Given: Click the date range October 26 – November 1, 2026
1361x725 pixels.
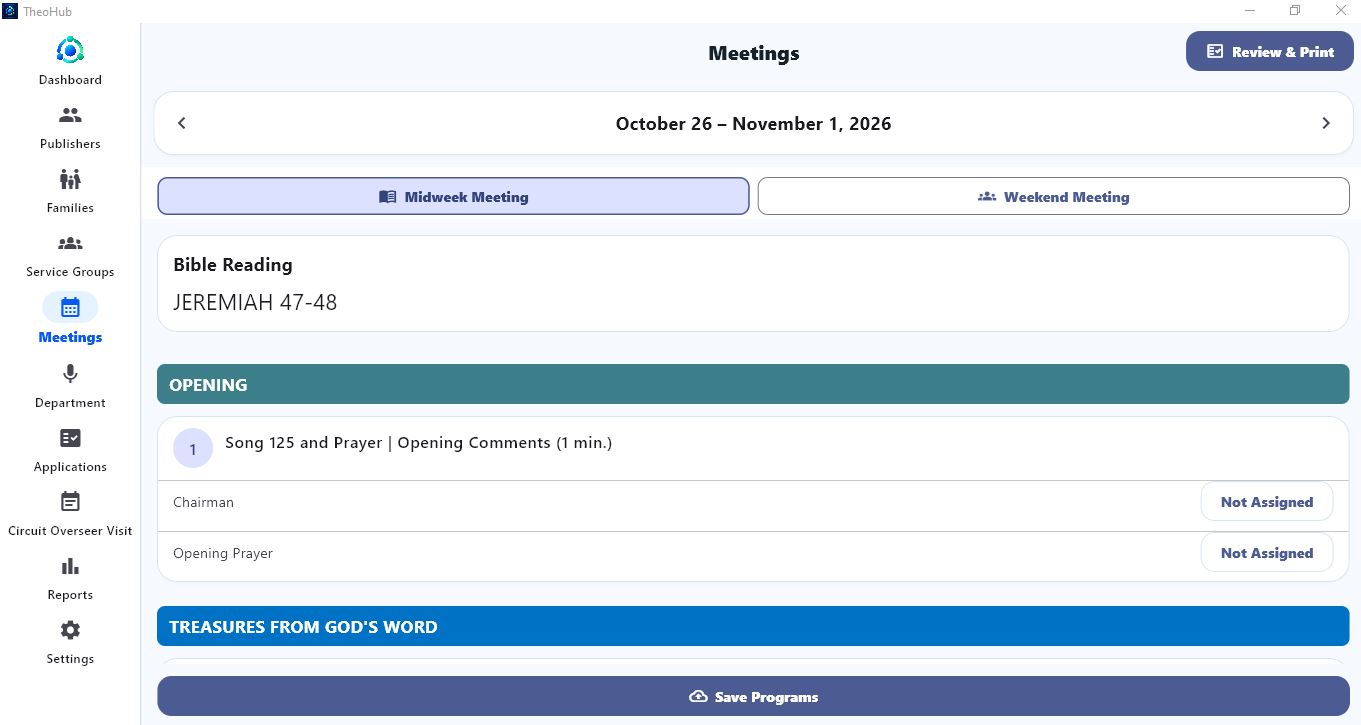Looking at the screenshot, I should point(753,124).
